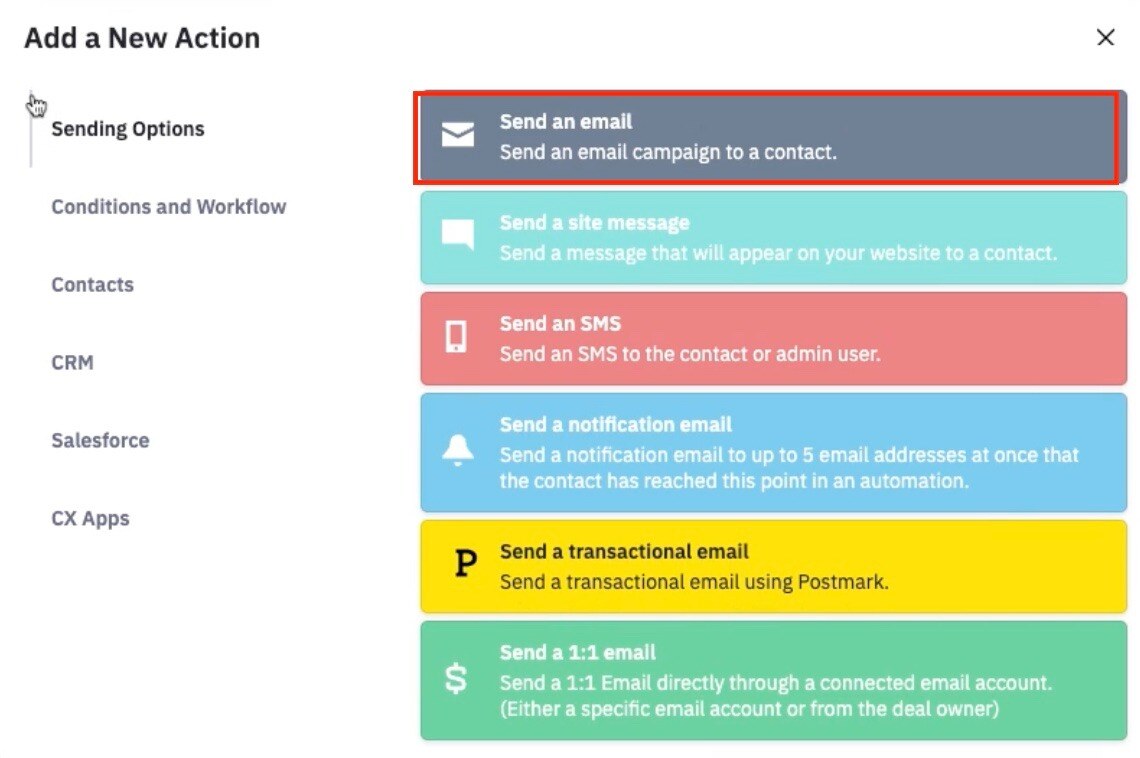
Task: Choose the Send an email action
Action: pos(774,137)
